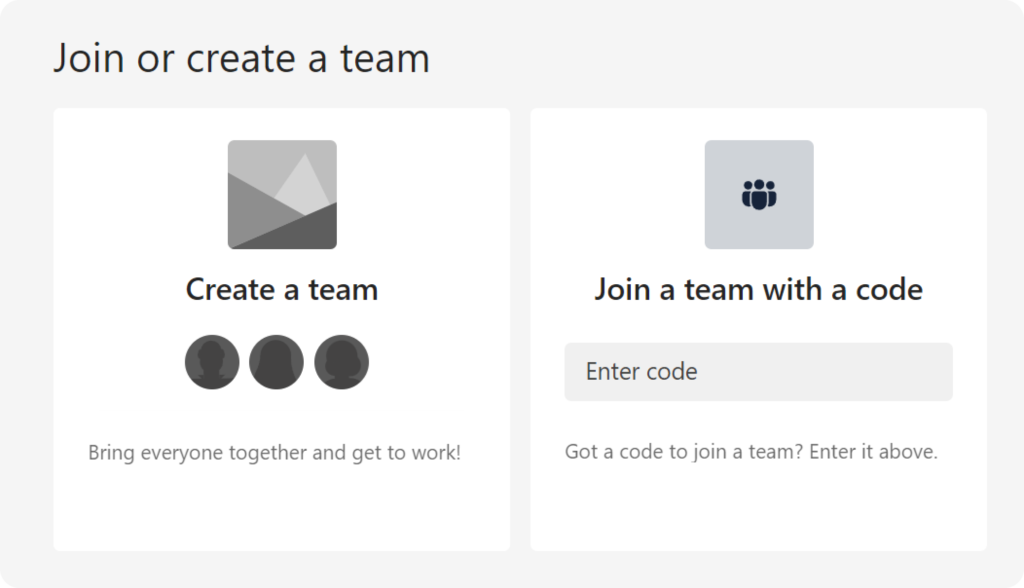Click the Create a team heading text
Image resolution: width=1024 pixels, height=588 pixels.
pos(283,290)
